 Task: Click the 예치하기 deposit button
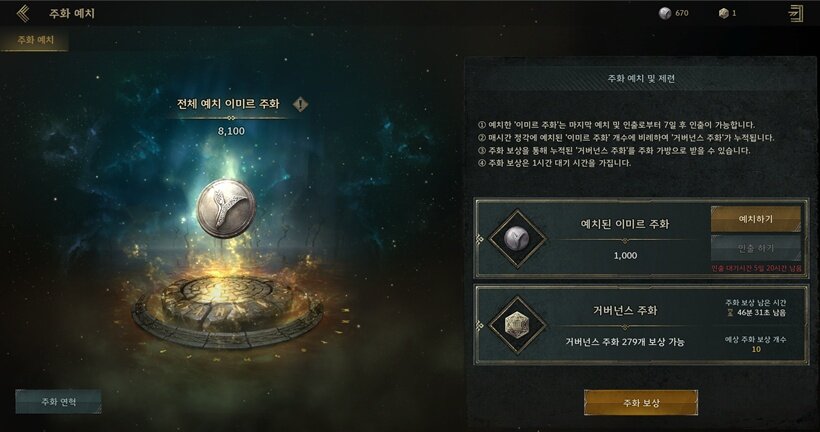pos(755,219)
